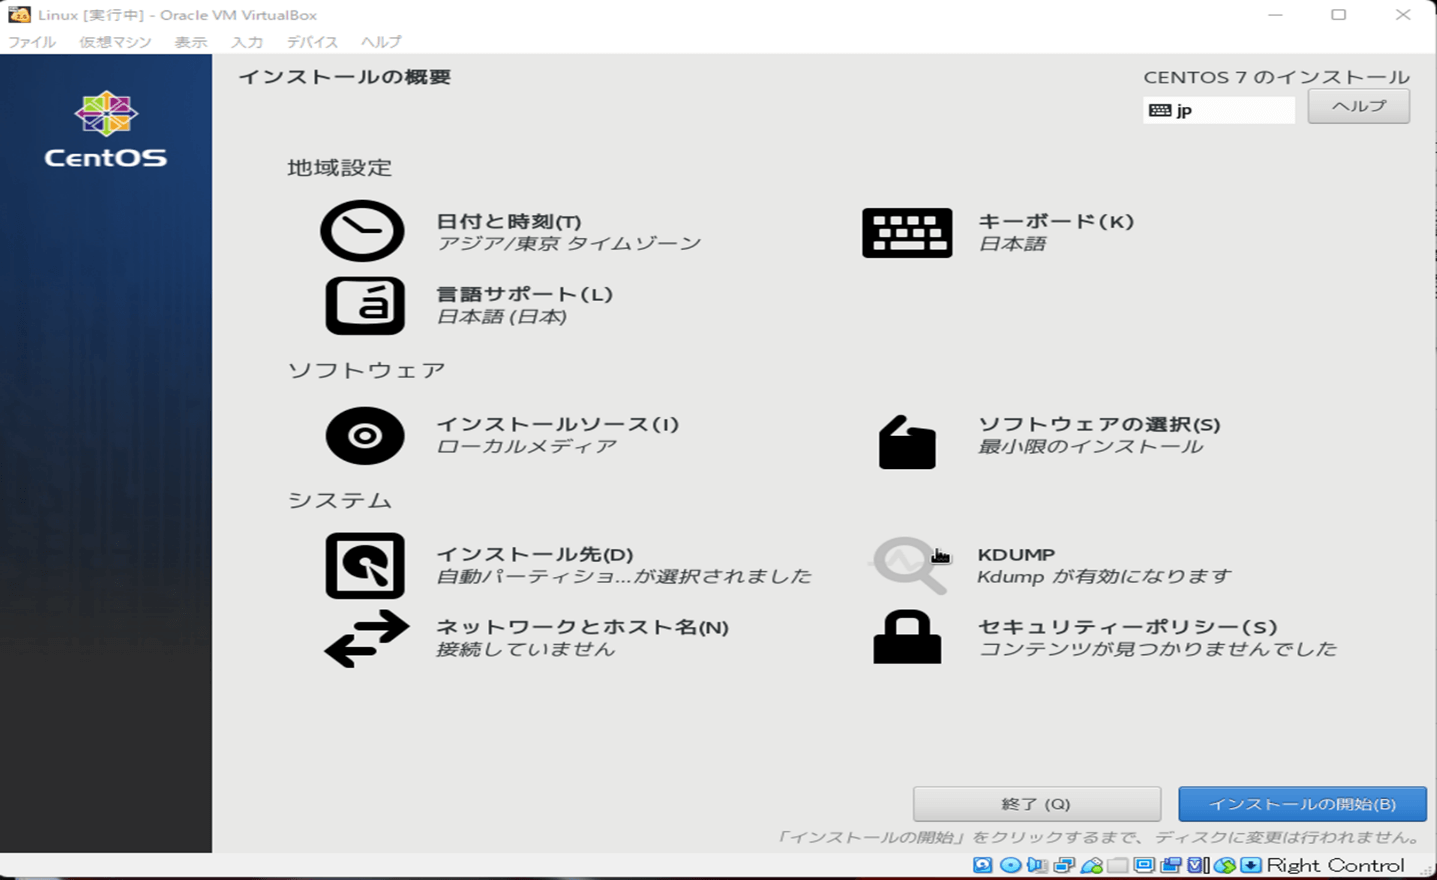This screenshot has width=1437, height=880.
Task: Open ソフトウェアの選択(S) settings
Action: [1099, 424]
